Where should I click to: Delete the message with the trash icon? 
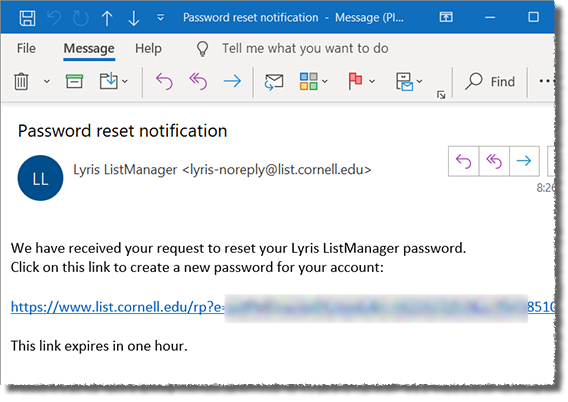[21, 81]
